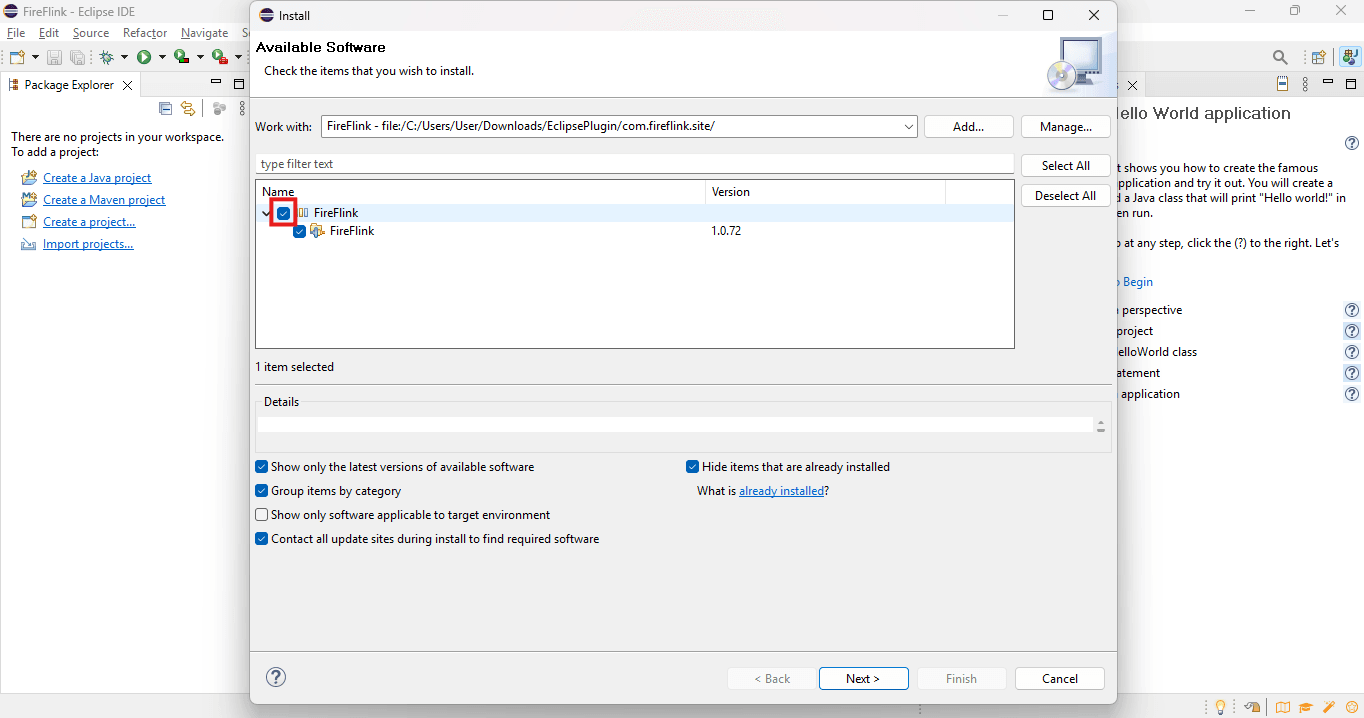
Task: Click the Debug bug icon in toolbar
Action: point(106,57)
